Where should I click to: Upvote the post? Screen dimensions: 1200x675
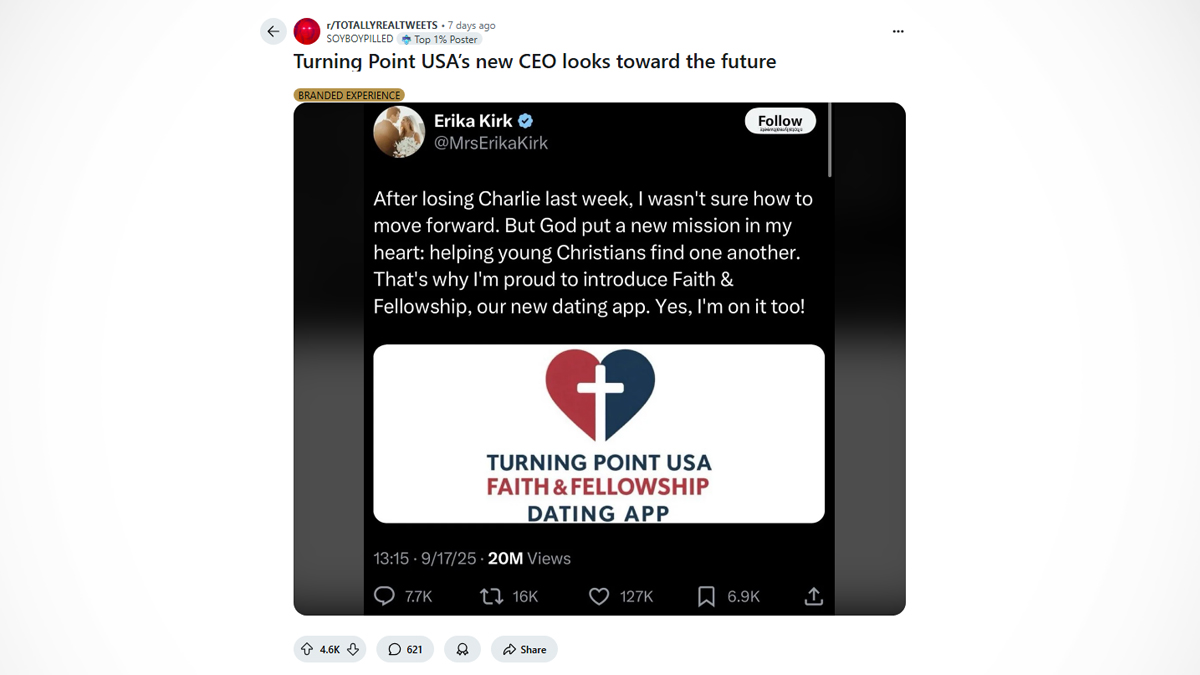307,649
